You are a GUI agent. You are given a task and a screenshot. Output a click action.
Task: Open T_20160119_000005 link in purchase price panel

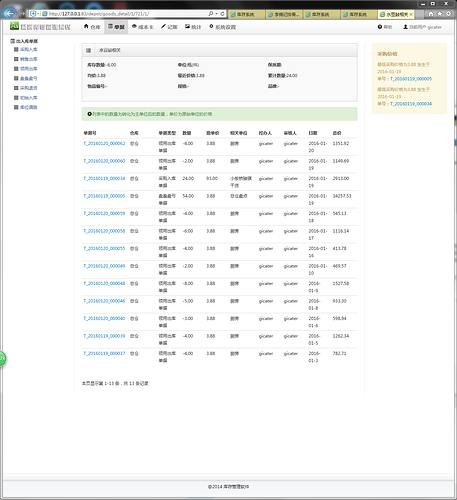coord(411,79)
